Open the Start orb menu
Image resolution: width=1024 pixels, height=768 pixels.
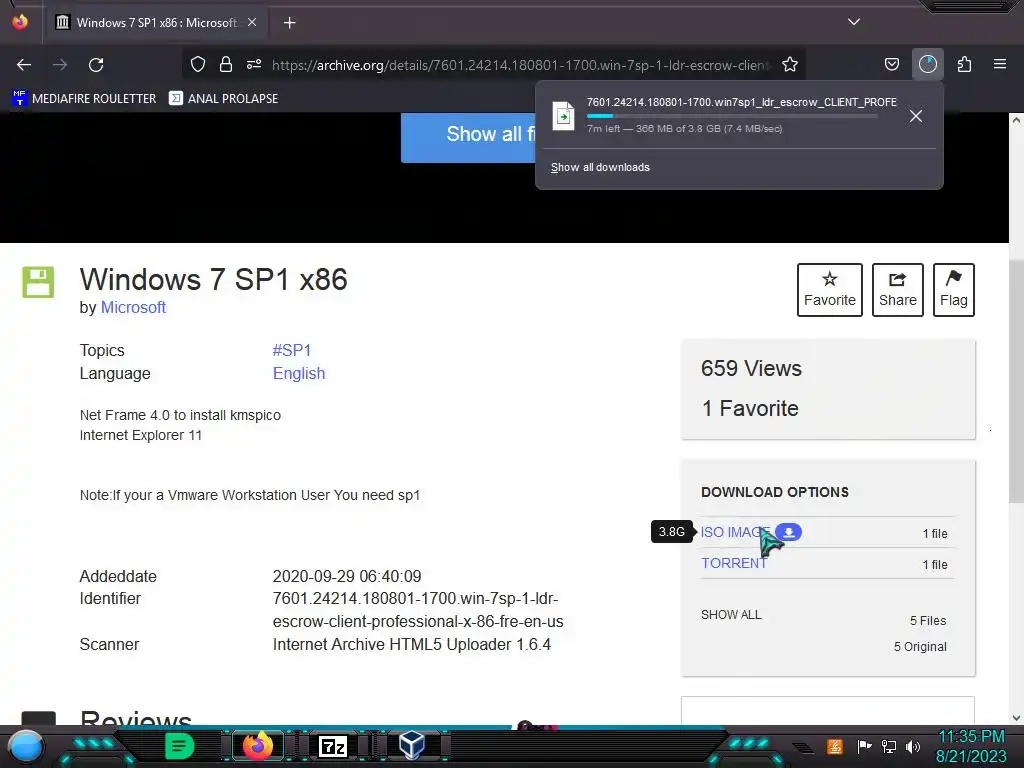coord(25,746)
